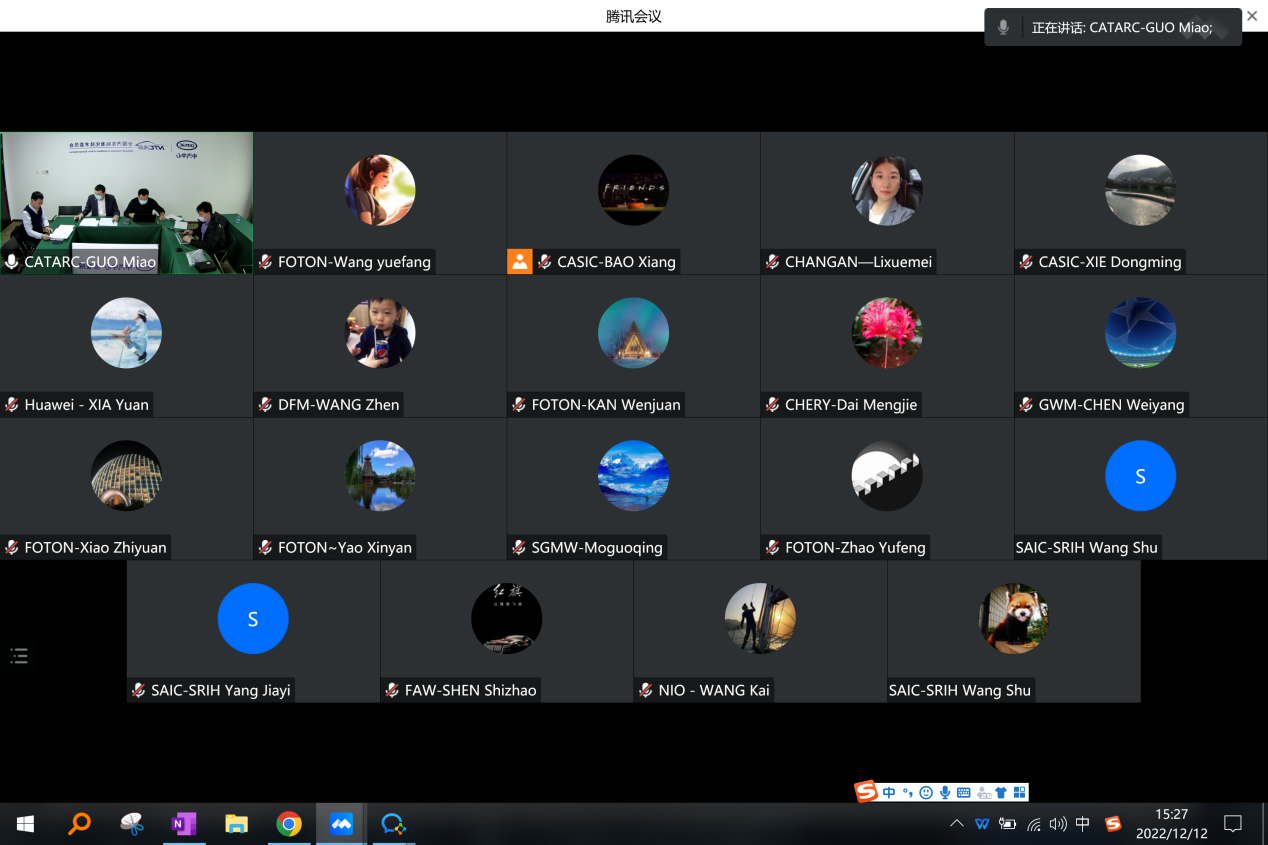Open OneNote from the taskbar
The height and width of the screenshot is (845, 1268).
pyautogui.click(x=183, y=824)
